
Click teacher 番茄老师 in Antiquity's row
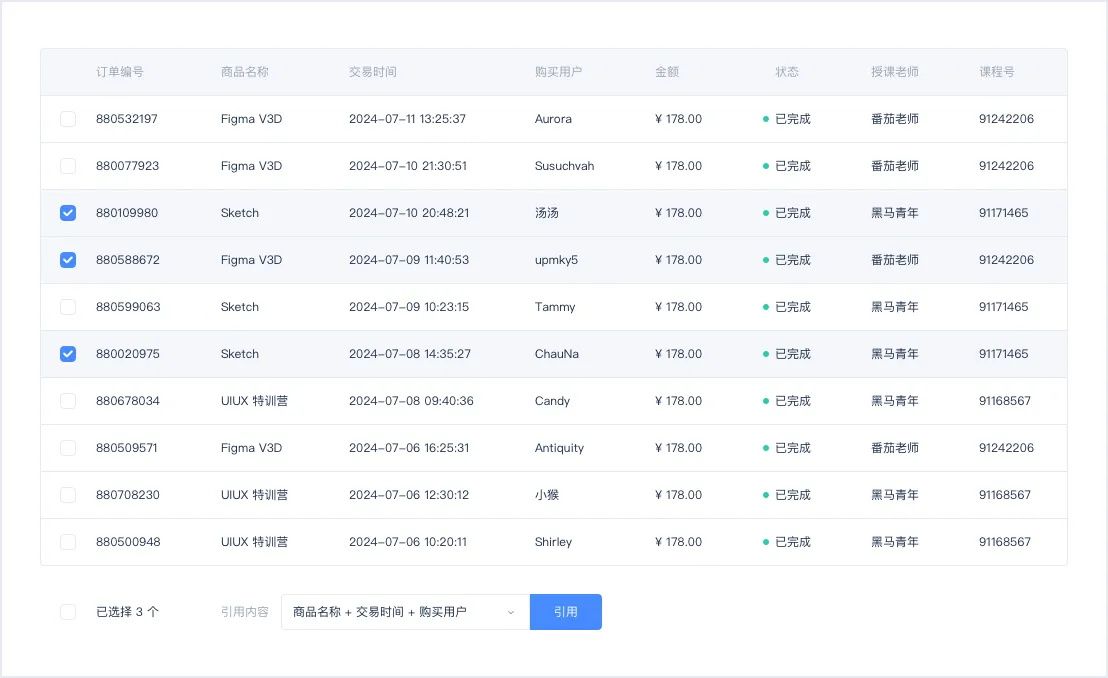click(895, 448)
